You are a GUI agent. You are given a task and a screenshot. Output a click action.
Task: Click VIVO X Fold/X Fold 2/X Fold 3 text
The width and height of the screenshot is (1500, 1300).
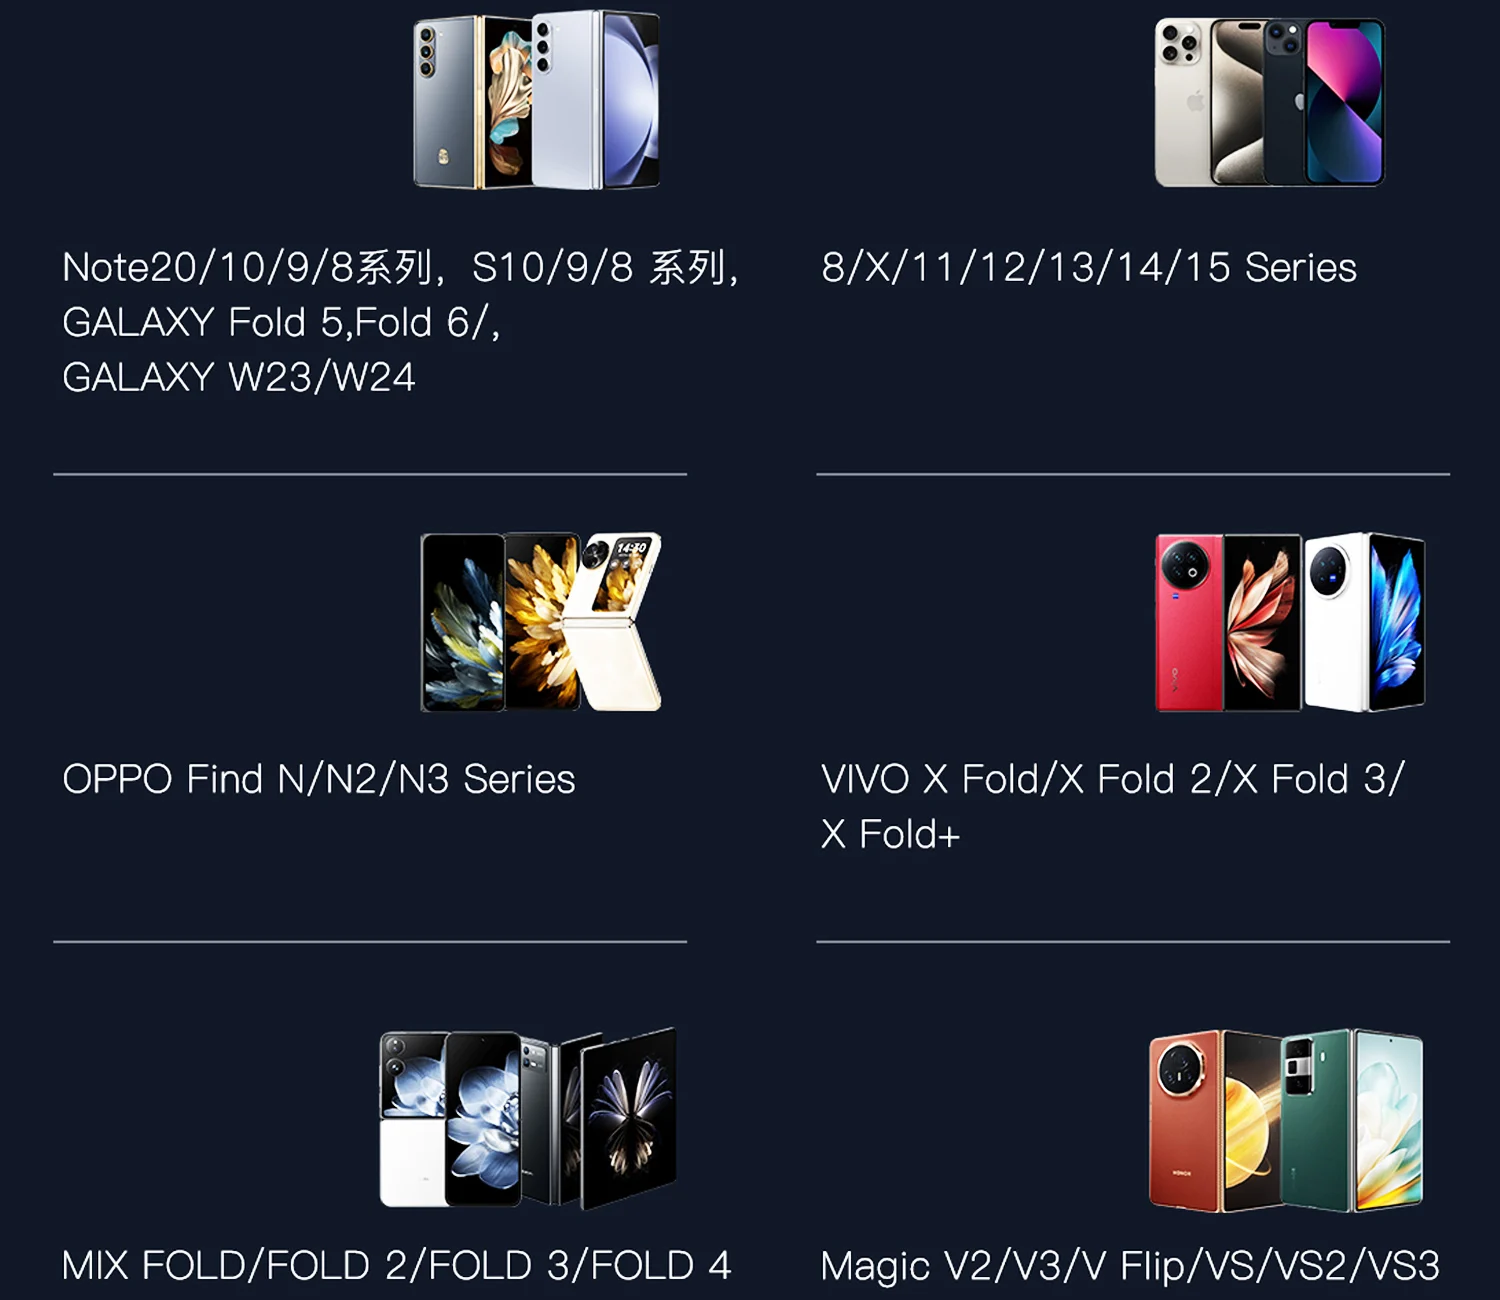click(1113, 778)
